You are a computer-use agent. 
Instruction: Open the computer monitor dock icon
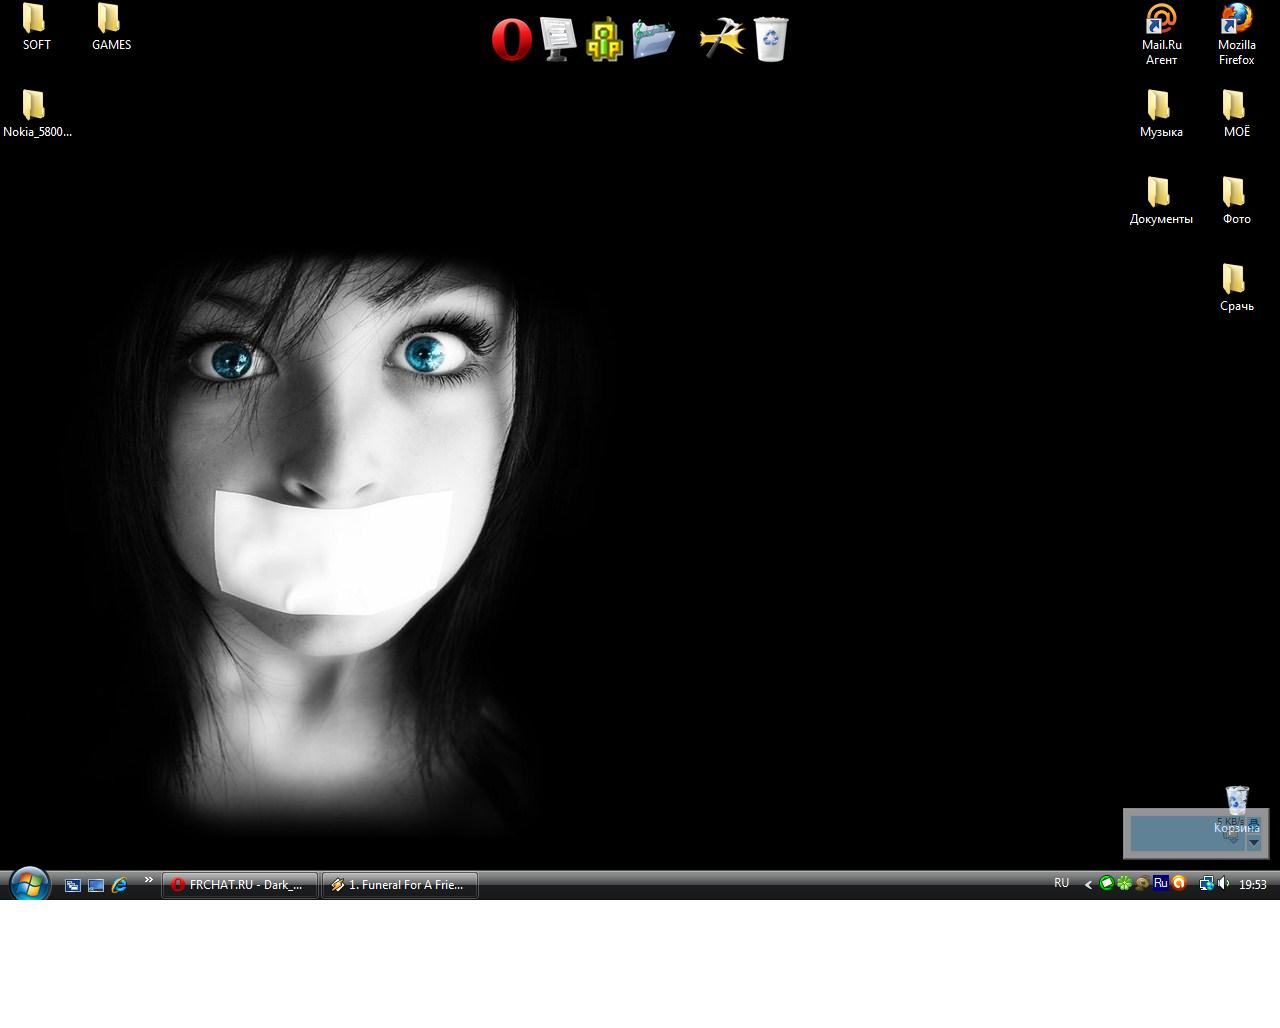tap(558, 39)
